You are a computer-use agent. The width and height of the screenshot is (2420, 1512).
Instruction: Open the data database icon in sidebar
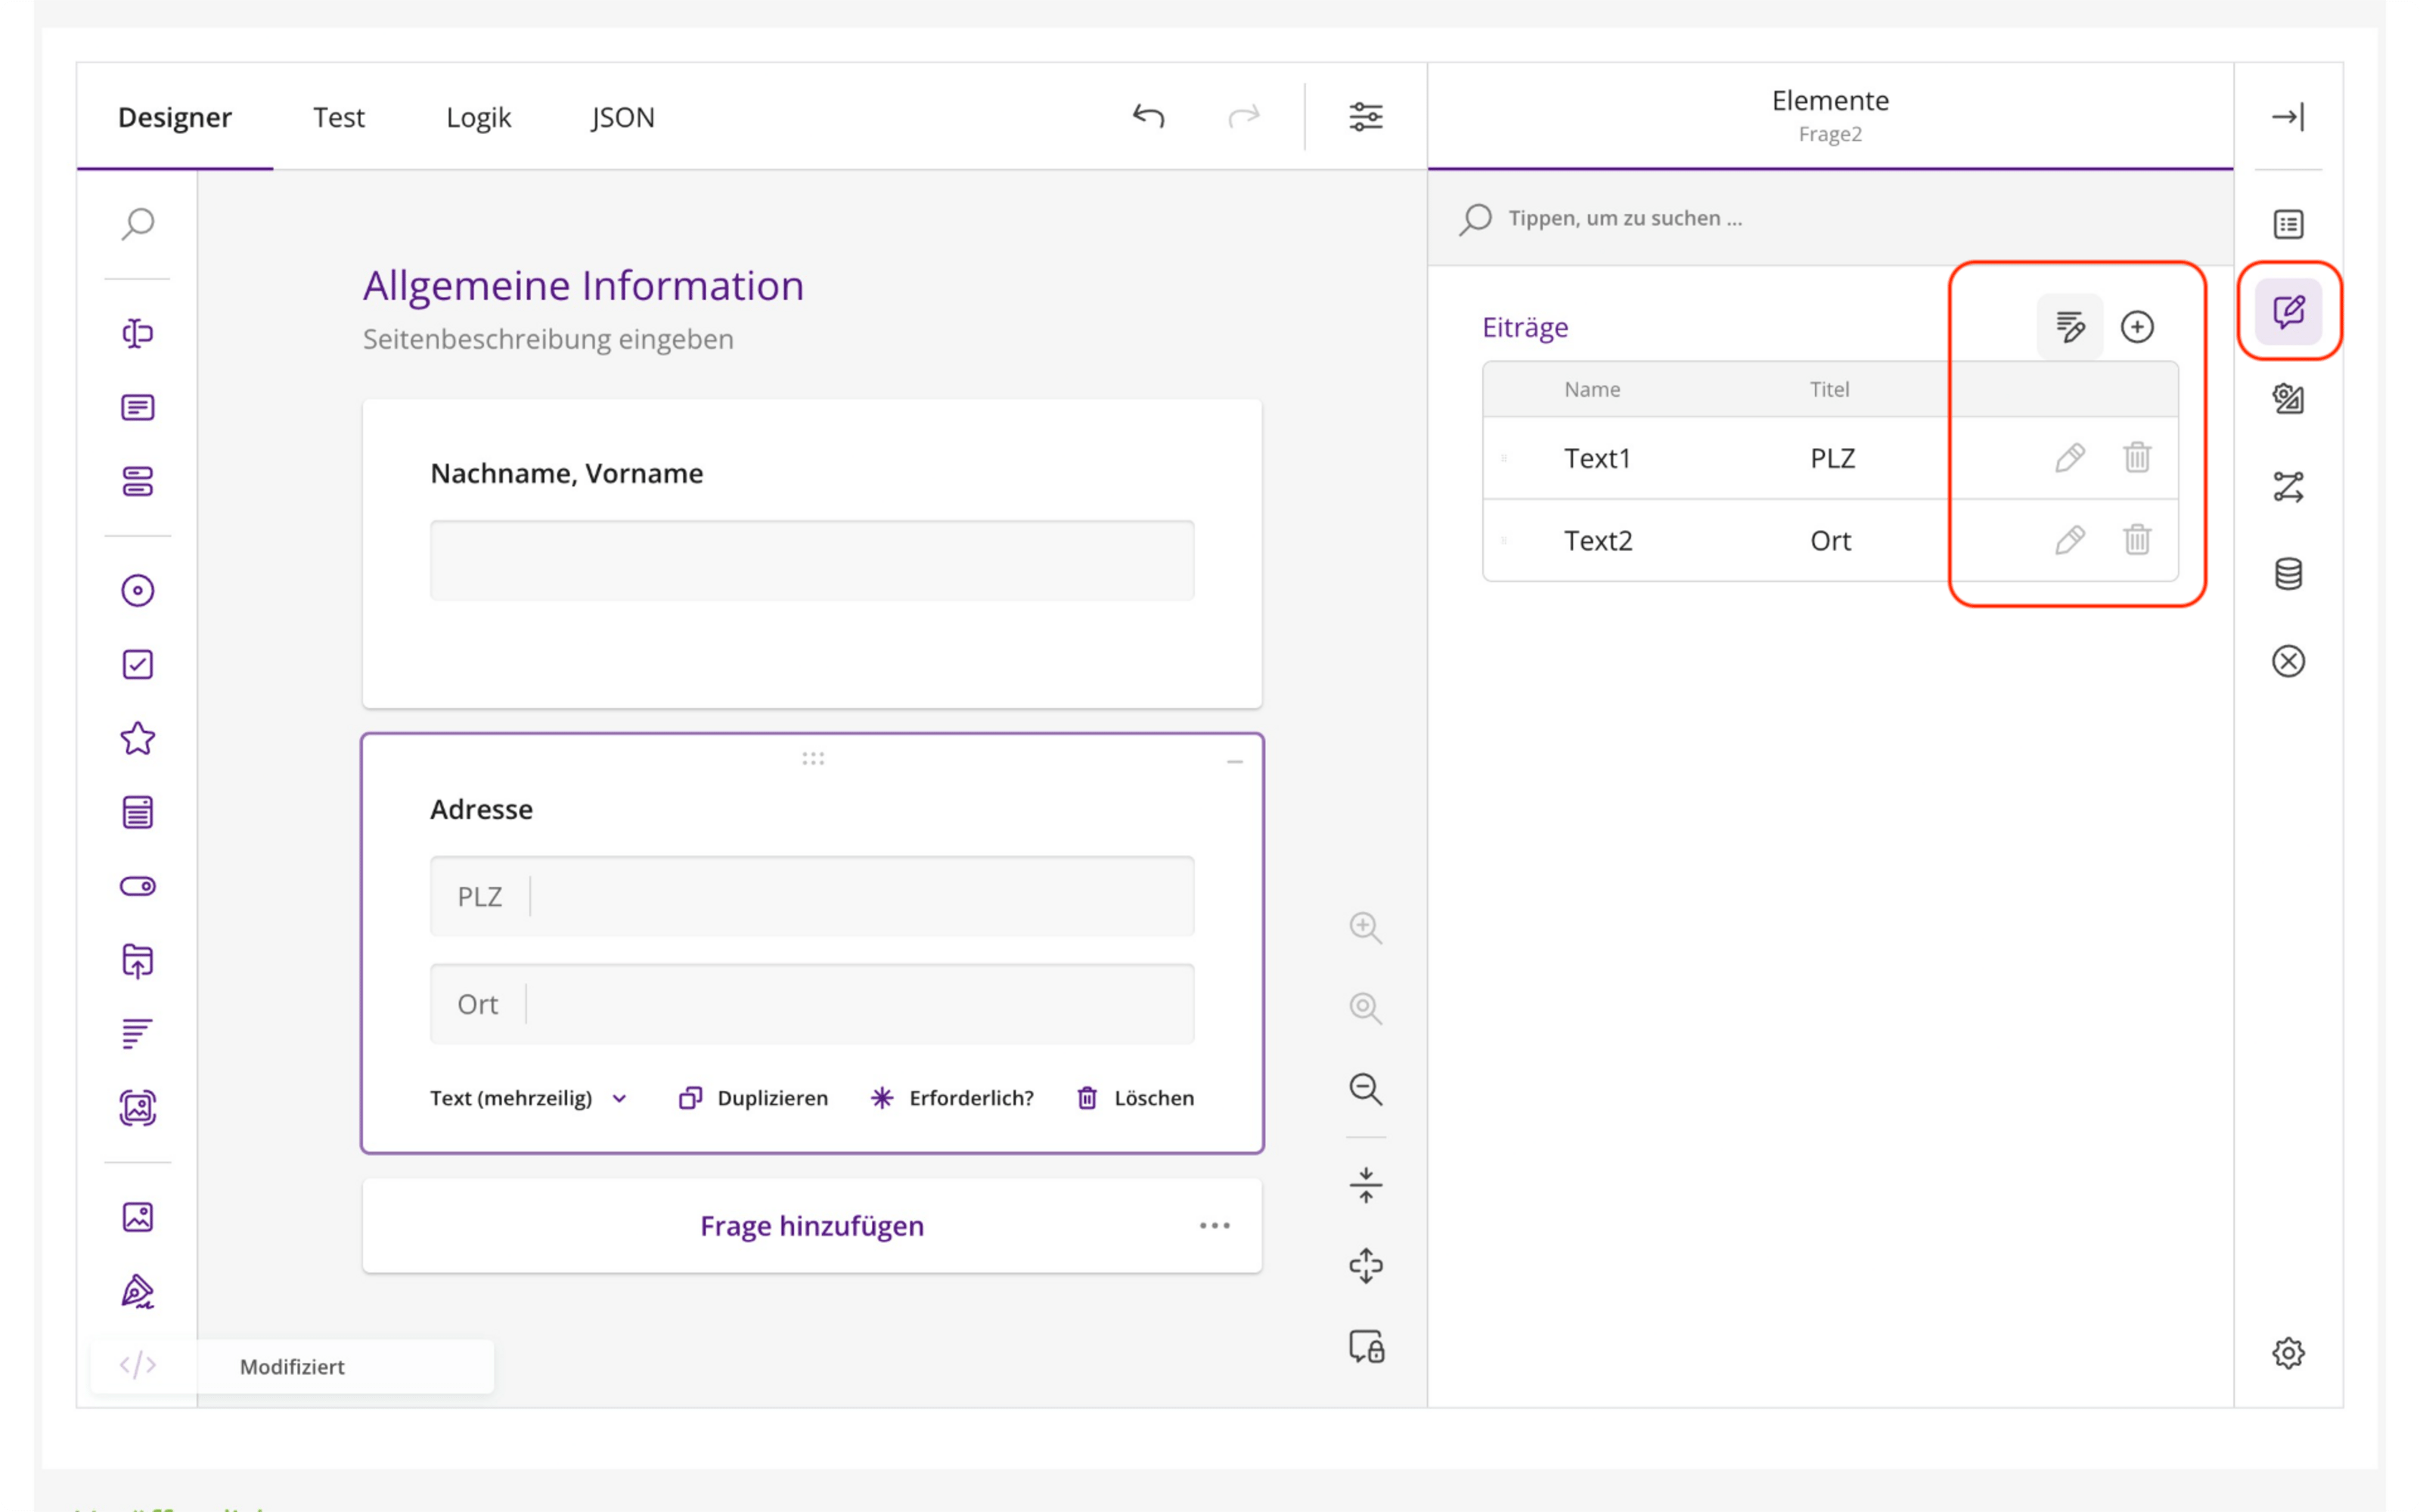(x=2288, y=574)
